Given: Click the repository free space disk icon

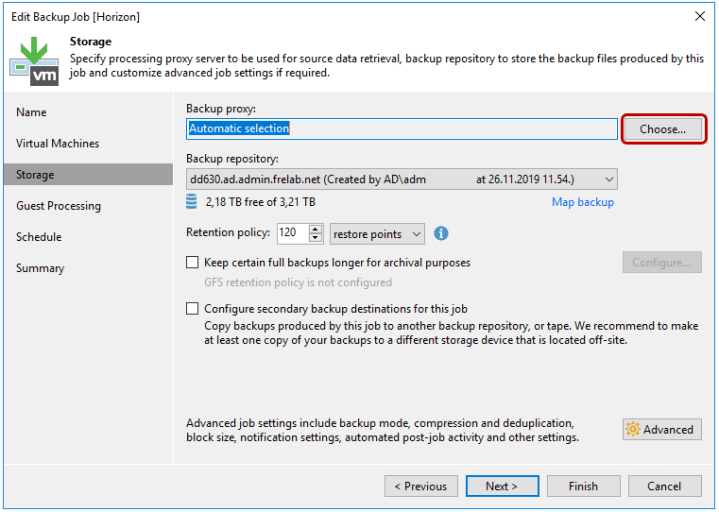Looking at the screenshot, I should [x=192, y=202].
